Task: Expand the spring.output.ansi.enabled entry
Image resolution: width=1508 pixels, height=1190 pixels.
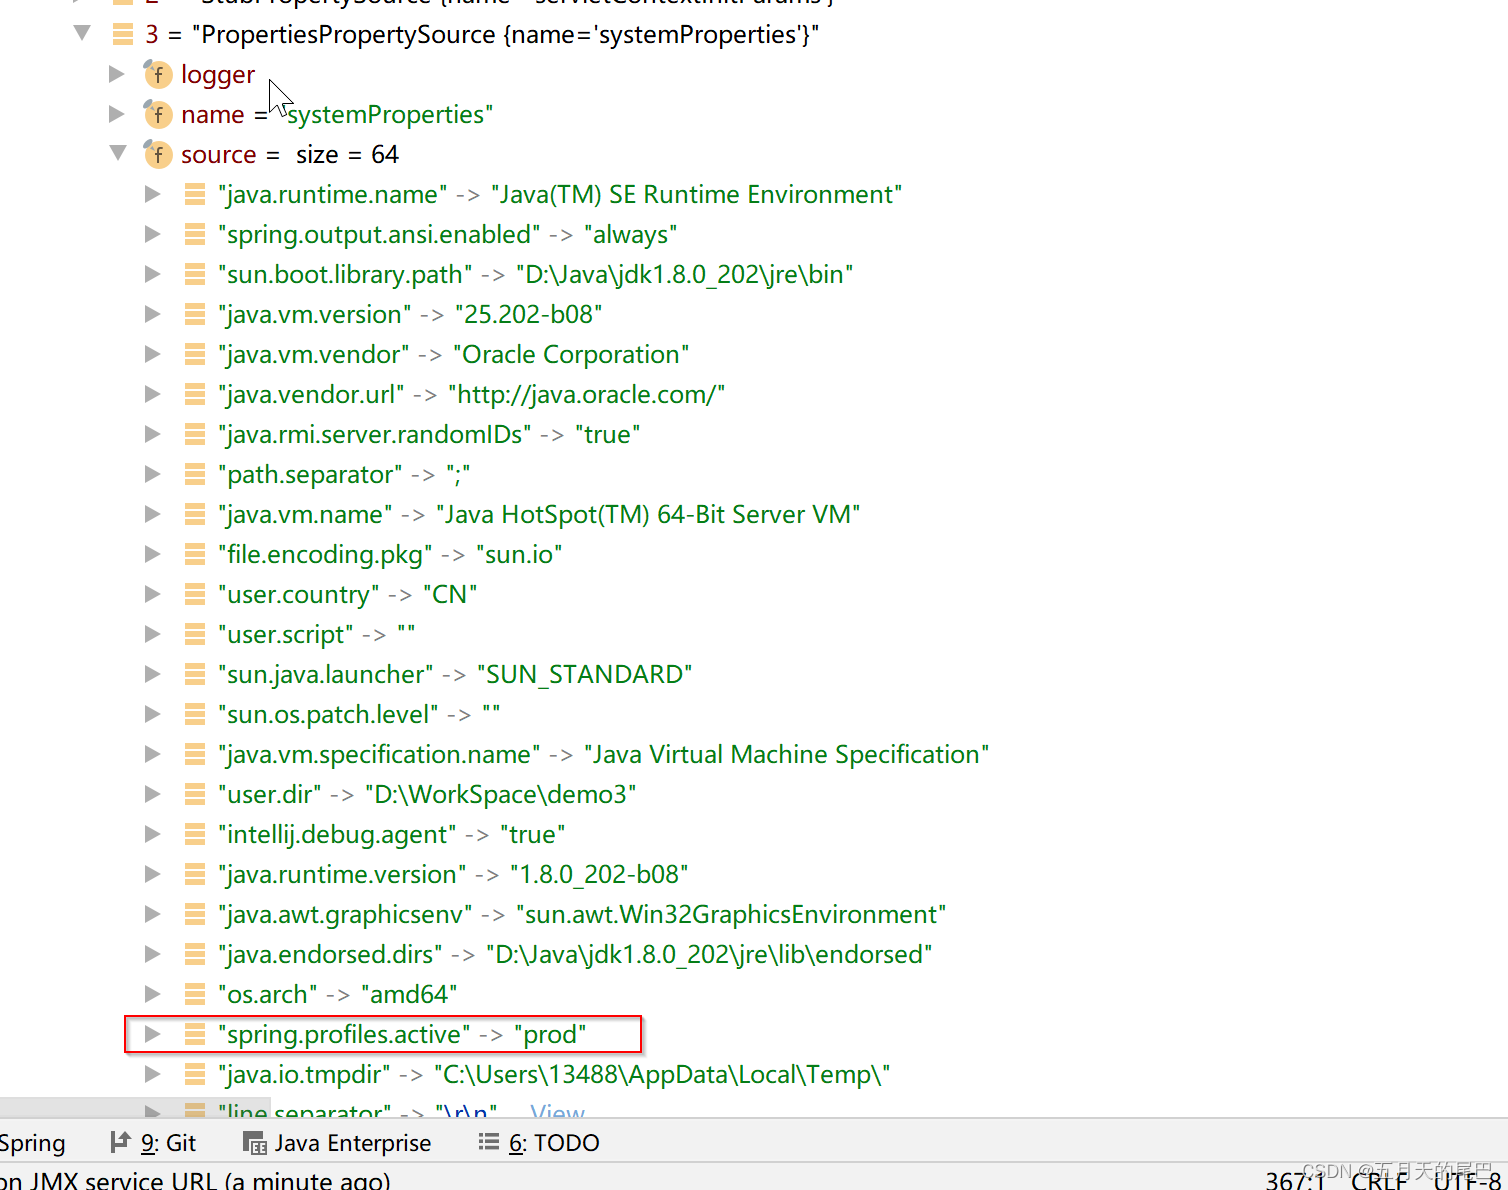Action: point(153,234)
